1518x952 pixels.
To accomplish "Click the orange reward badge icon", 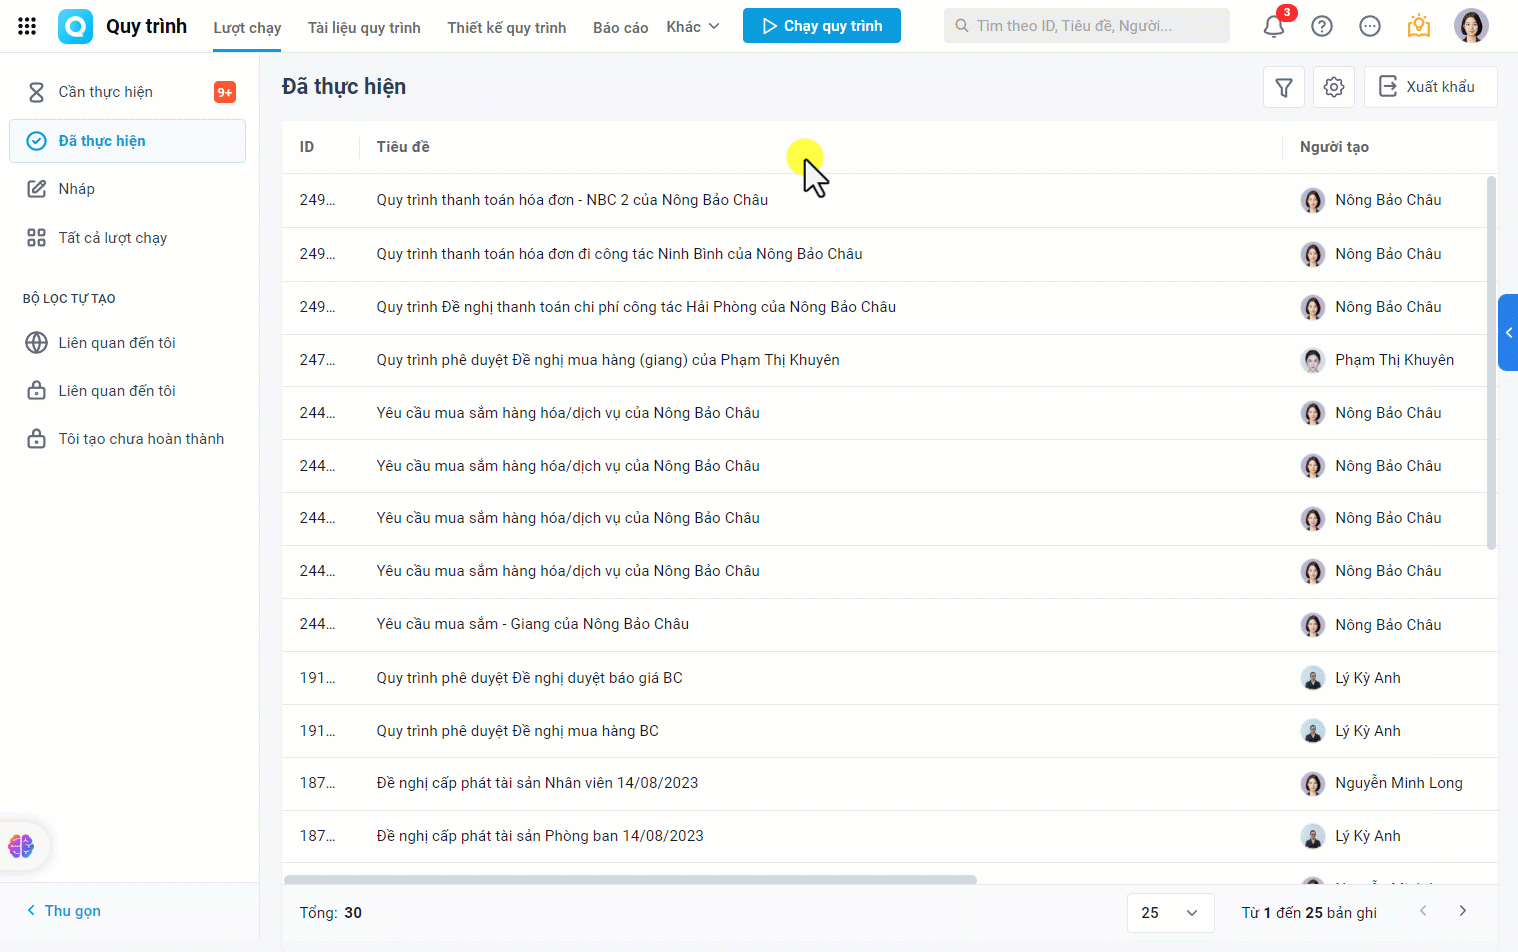I will tap(1418, 26).
